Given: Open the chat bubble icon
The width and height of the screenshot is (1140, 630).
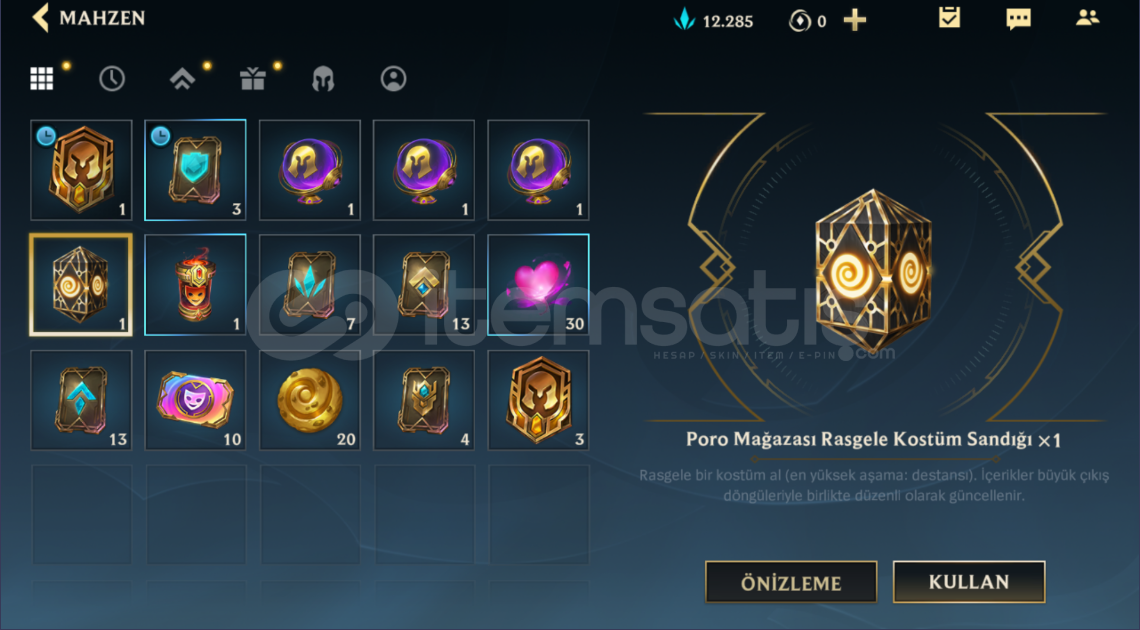Looking at the screenshot, I should [1018, 18].
